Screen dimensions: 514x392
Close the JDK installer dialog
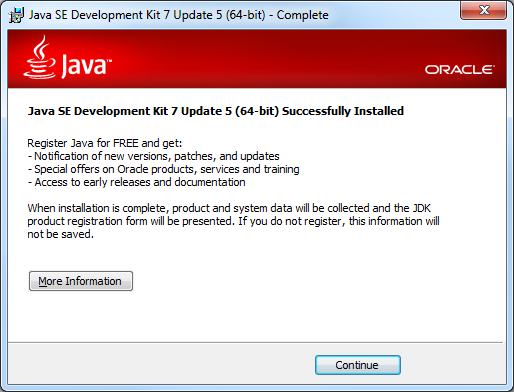point(483,10)
